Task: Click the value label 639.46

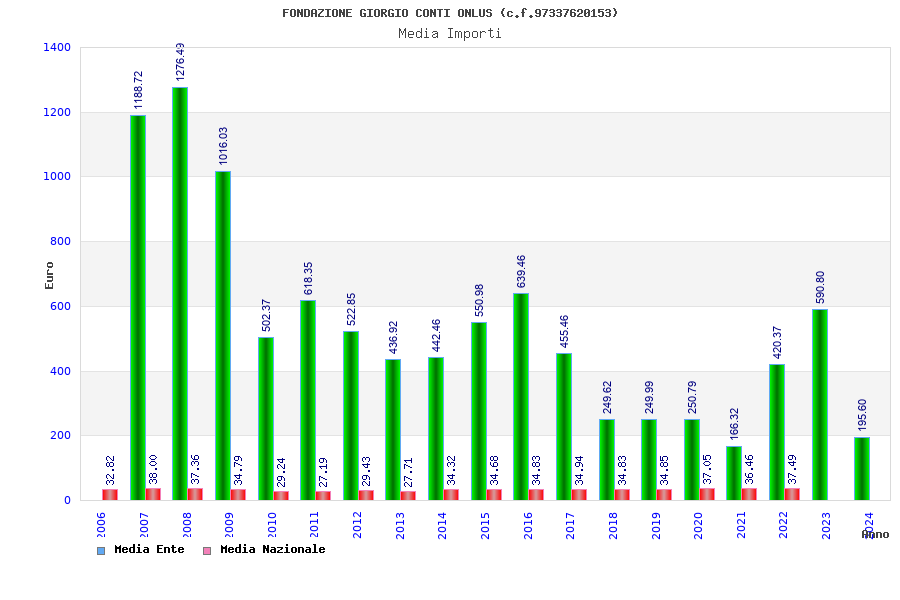Action: pos(521,271)
